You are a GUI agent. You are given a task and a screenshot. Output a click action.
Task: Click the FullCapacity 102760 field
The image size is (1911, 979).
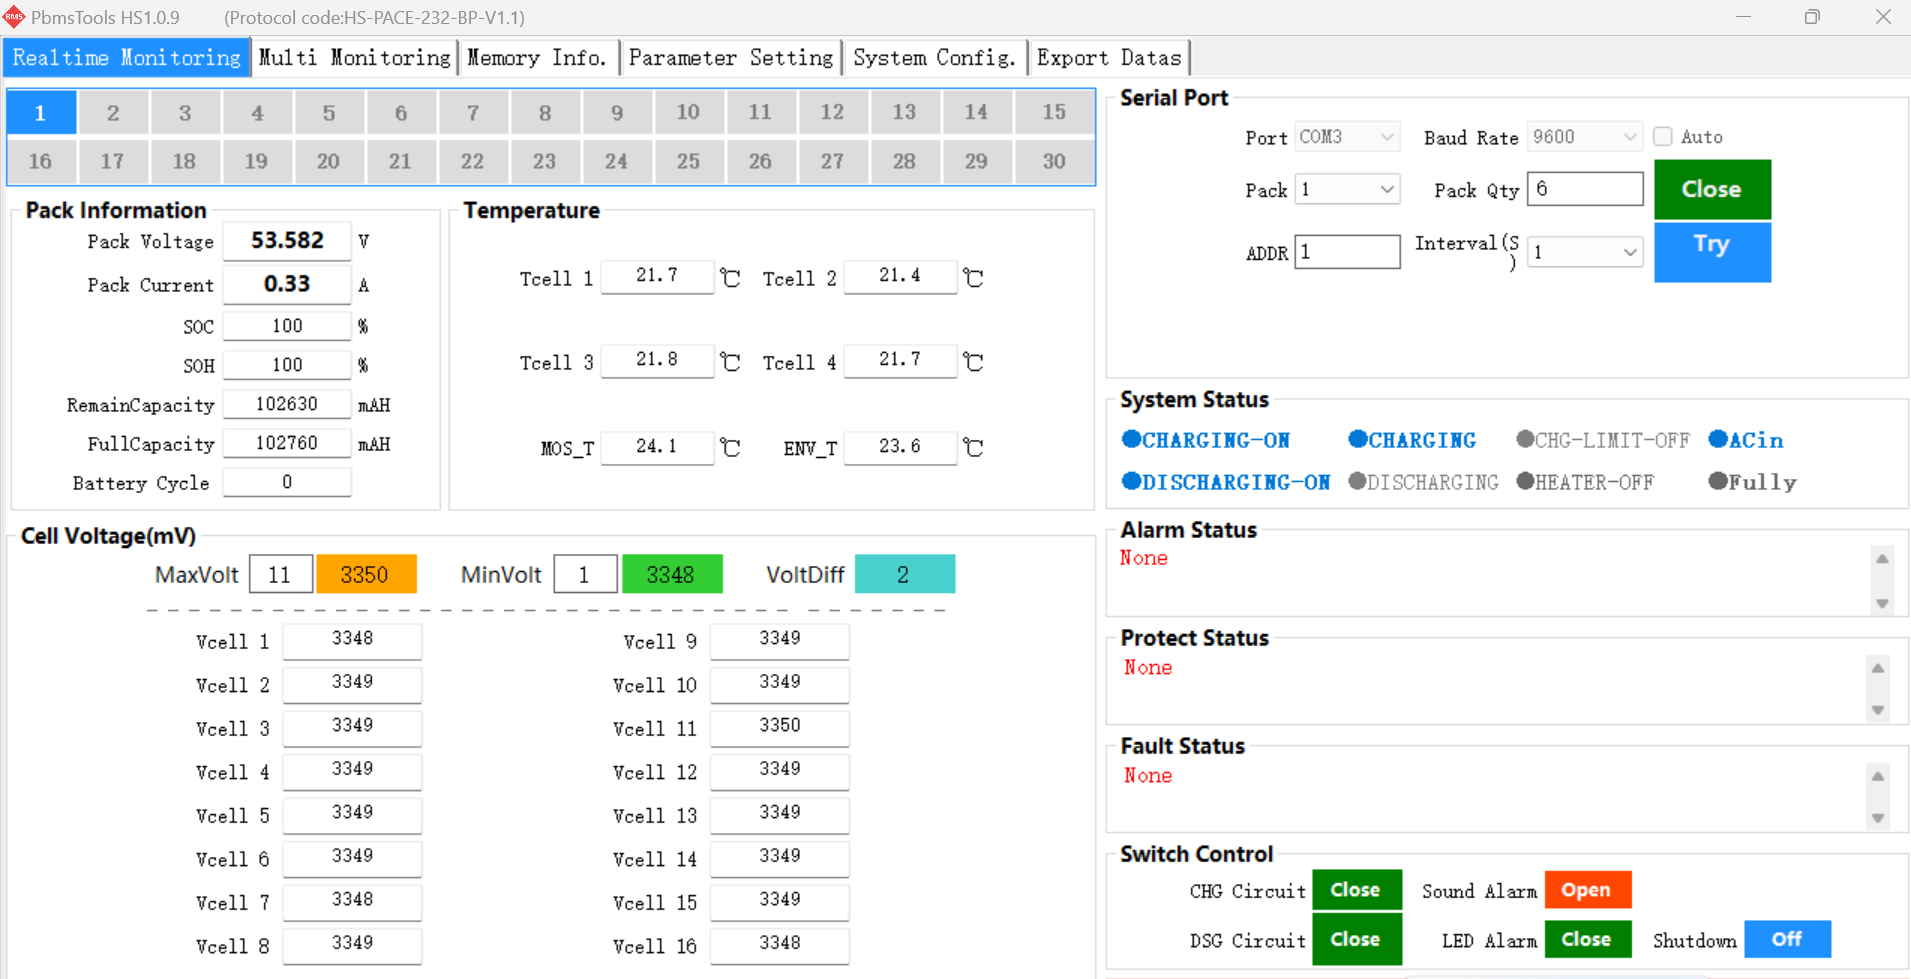coord(287,443)
